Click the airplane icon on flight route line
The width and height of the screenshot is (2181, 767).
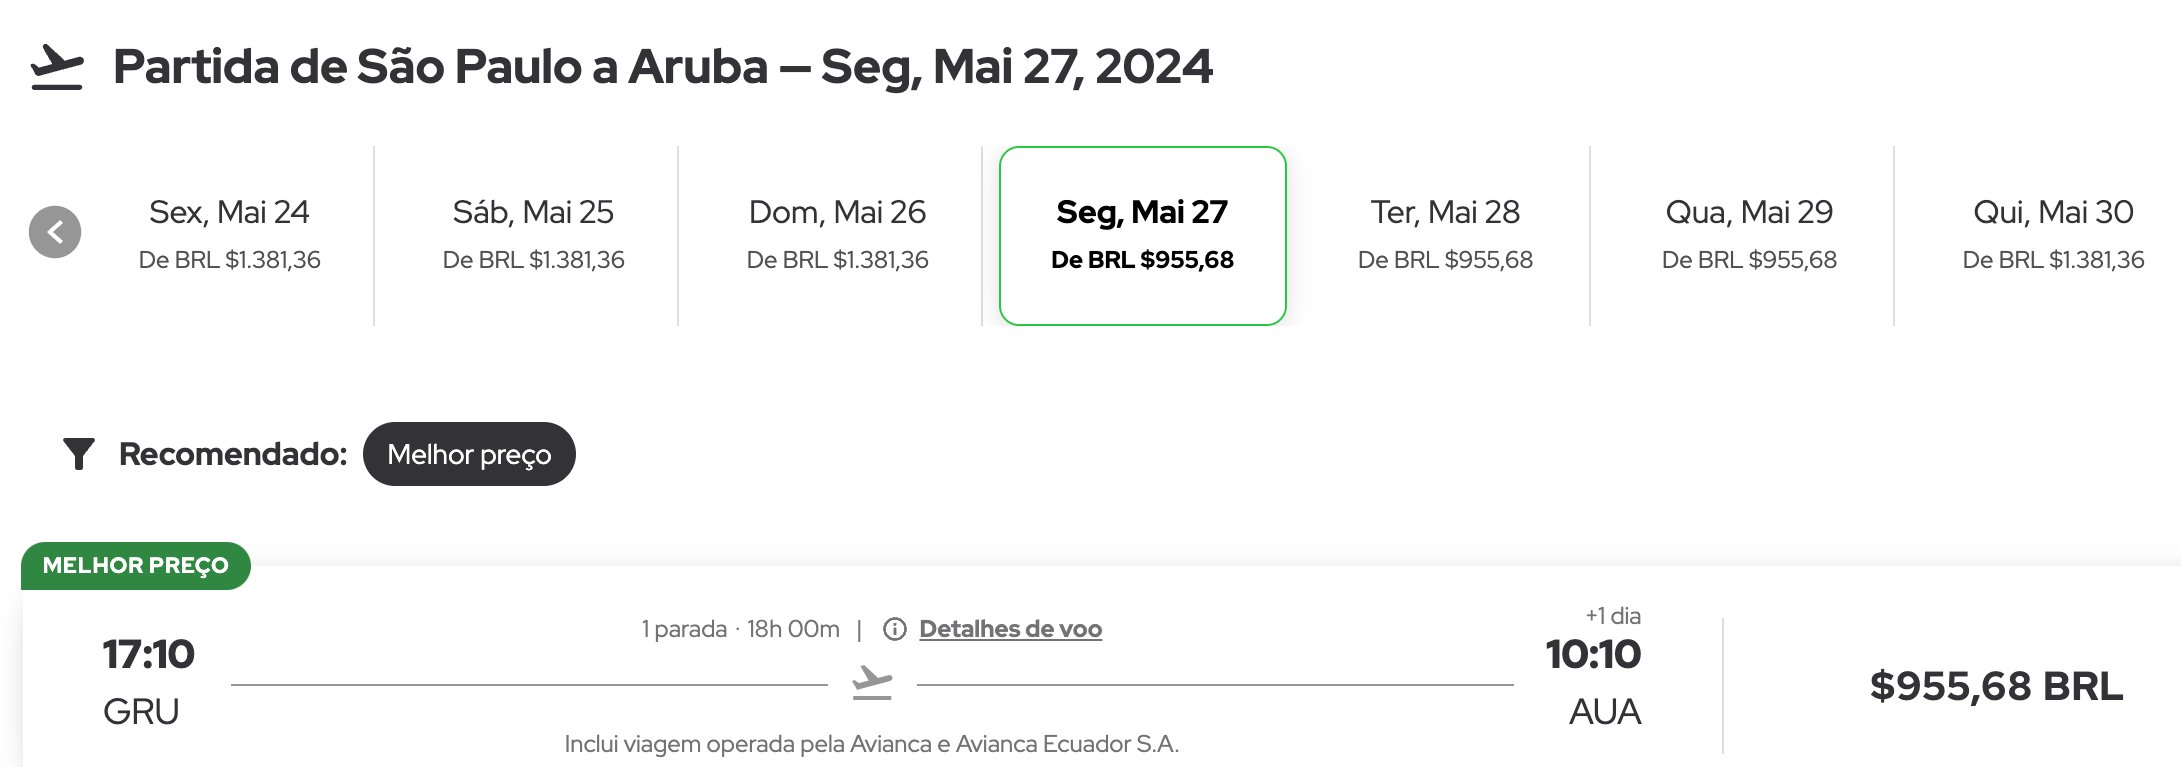872,683
